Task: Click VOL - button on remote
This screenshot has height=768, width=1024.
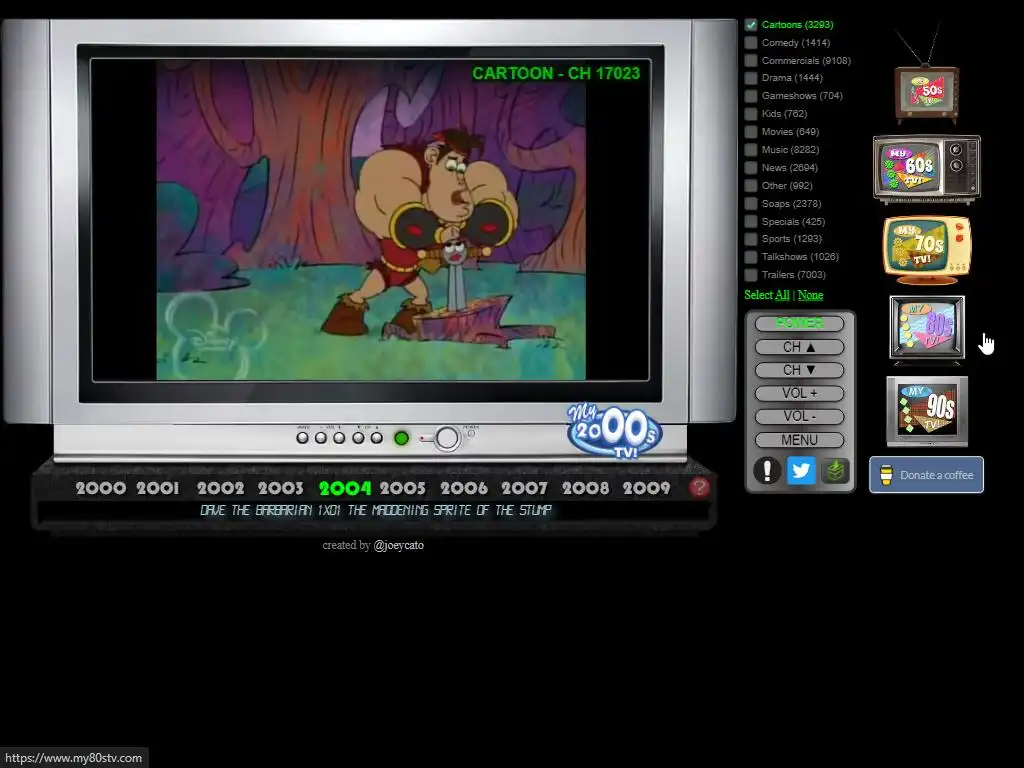Action: pos(799,417)
